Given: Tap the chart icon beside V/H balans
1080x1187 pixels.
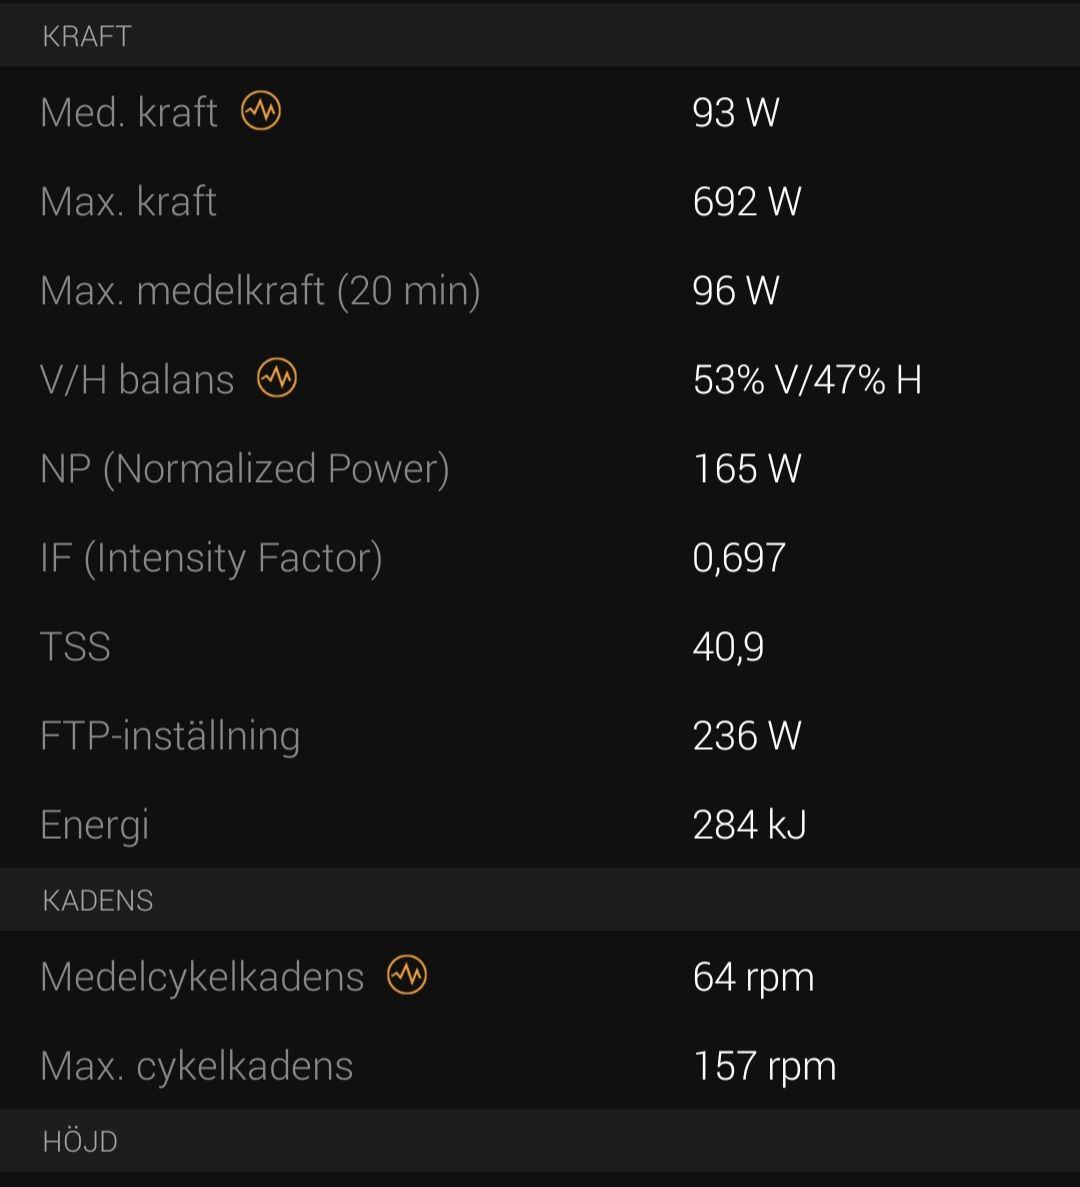Looking at the screenshot, I should tap(277, 378).
